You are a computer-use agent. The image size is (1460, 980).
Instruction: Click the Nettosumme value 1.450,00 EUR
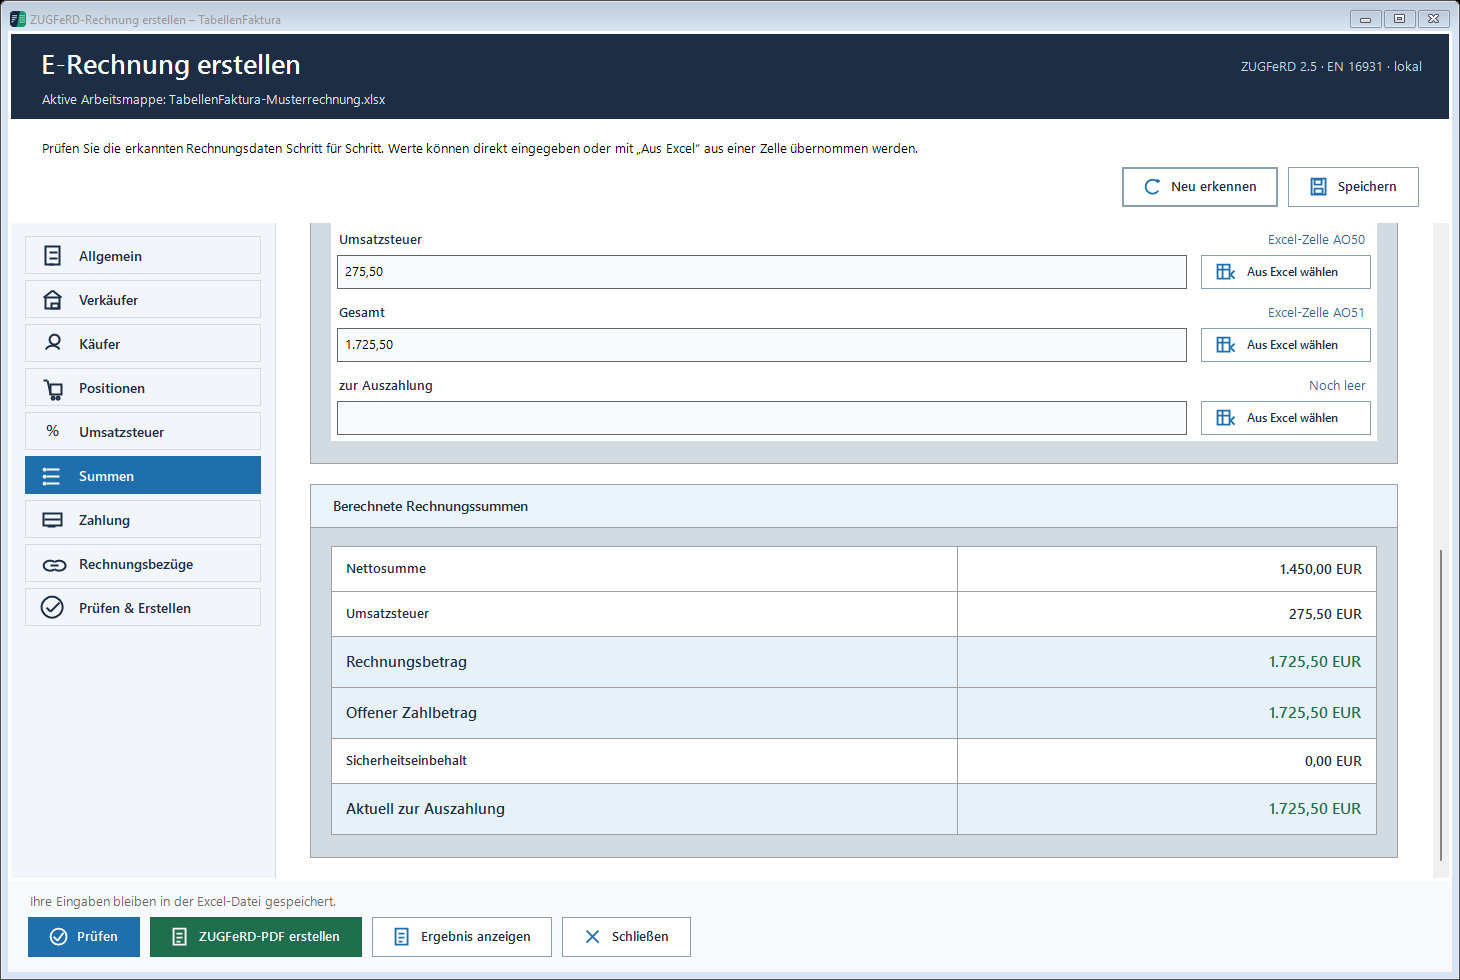1320,569
